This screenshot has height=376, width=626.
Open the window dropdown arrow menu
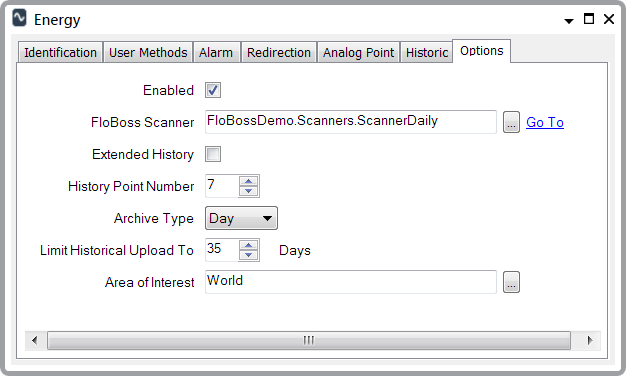pos(569,21)
